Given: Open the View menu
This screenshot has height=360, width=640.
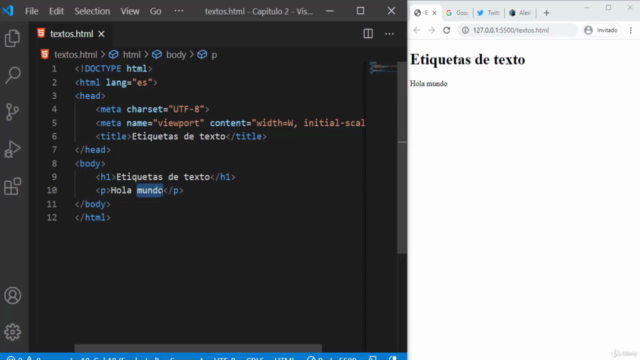Looking at the screenshot, I should (130, 11).
